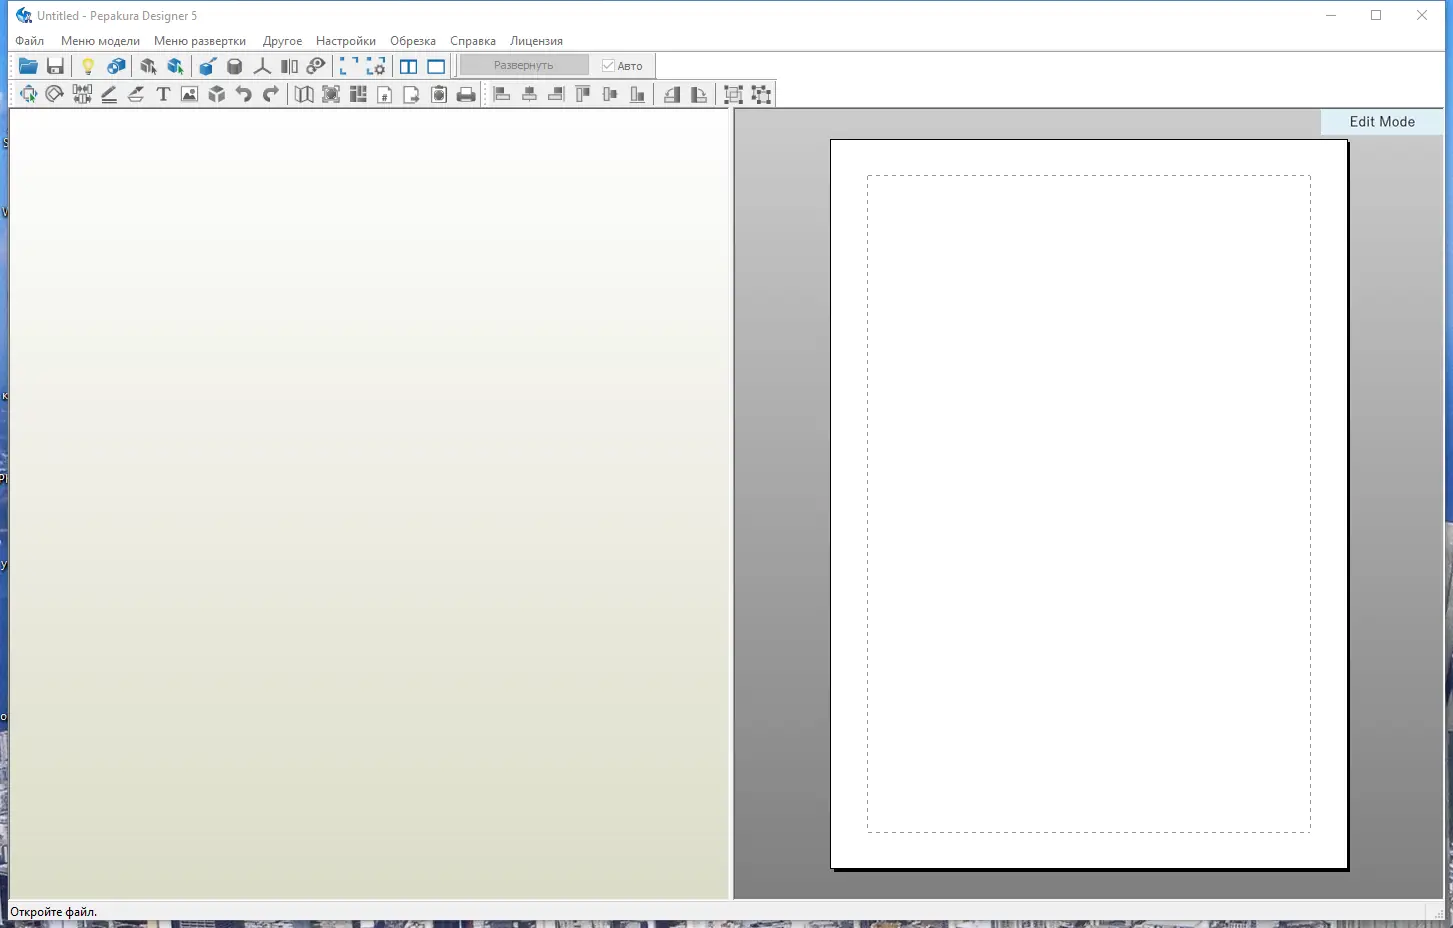This screenshot has width=1453, height=928.
Task: Click the blue cube with arrow icon
Action: click(207, 66)
